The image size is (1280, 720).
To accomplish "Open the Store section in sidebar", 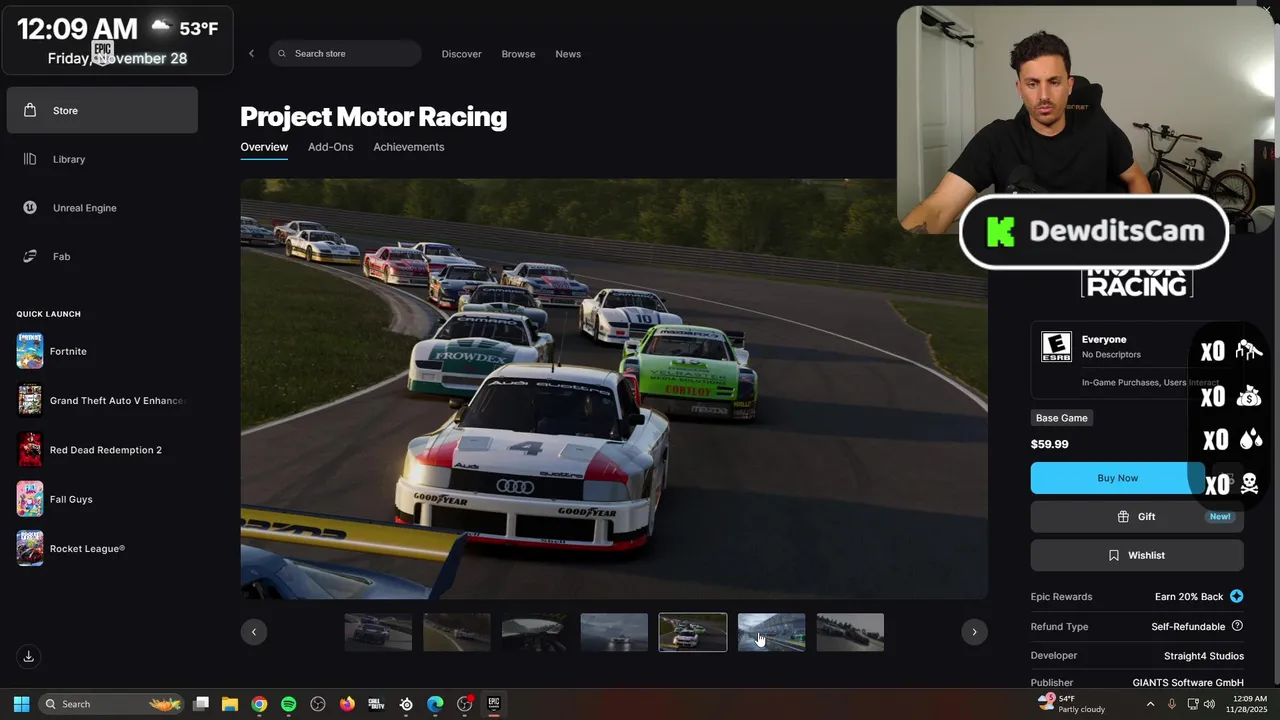I will (102, 110).
